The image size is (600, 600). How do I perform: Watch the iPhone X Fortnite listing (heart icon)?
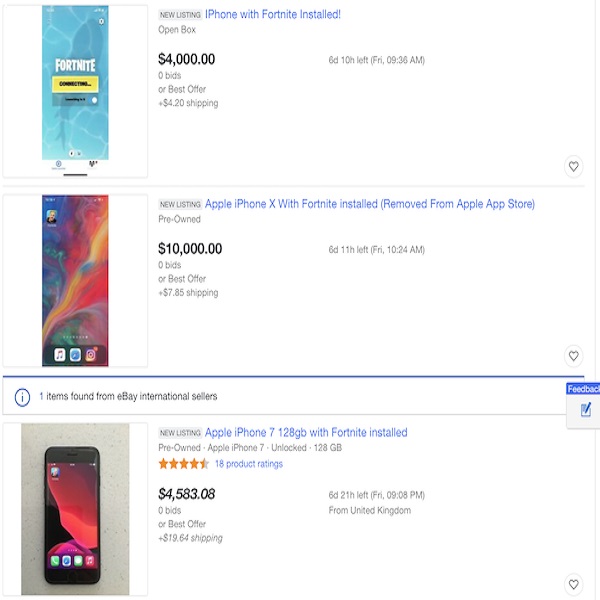573,355
